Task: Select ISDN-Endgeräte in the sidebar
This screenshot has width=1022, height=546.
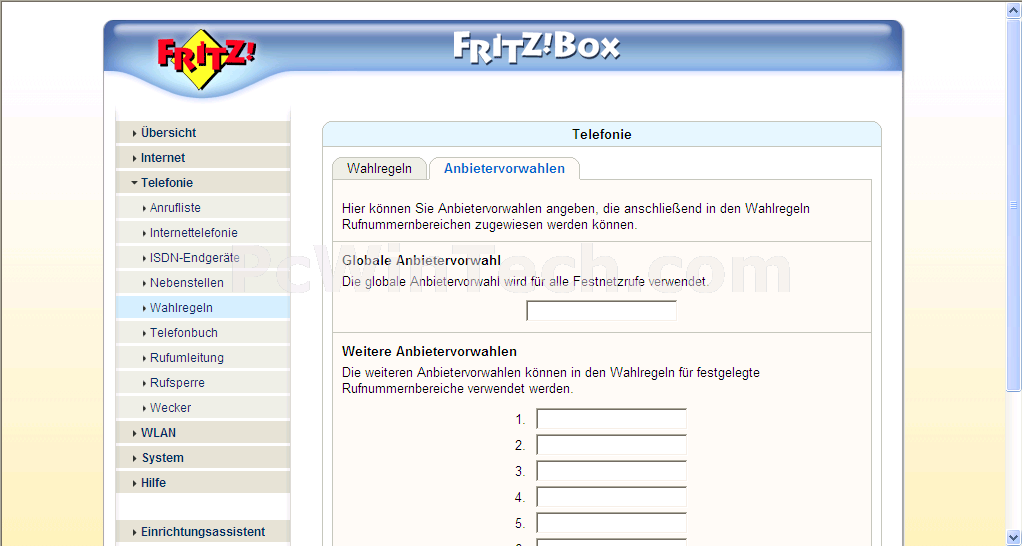Action: click(203, 257)
